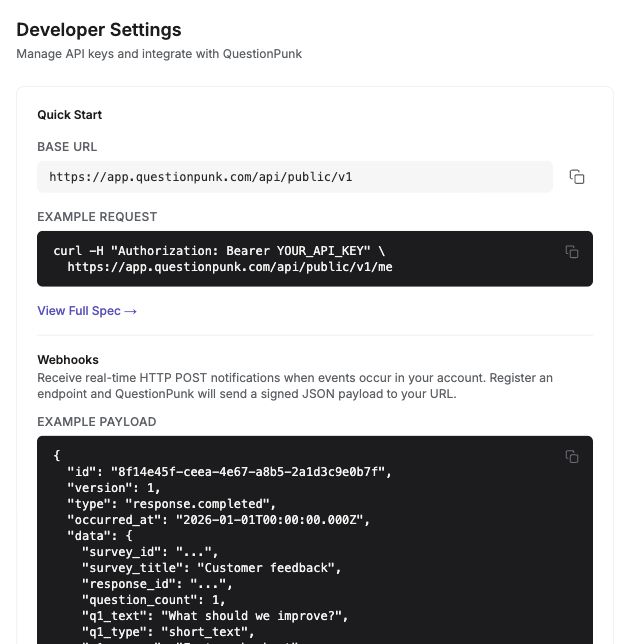The width and height of the screenshot is (629, 644).
Task: Click the "response_id" payload line
Action: (x=157, y=584)
